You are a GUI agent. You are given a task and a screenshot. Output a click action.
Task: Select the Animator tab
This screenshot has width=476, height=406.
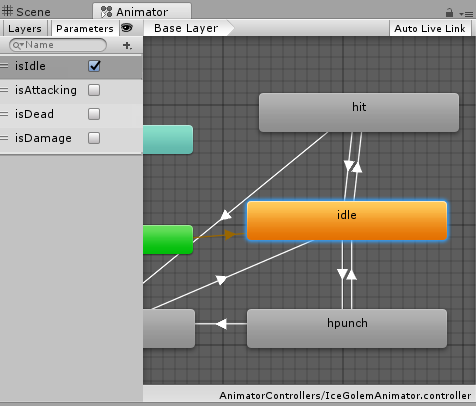coord(142,12)
